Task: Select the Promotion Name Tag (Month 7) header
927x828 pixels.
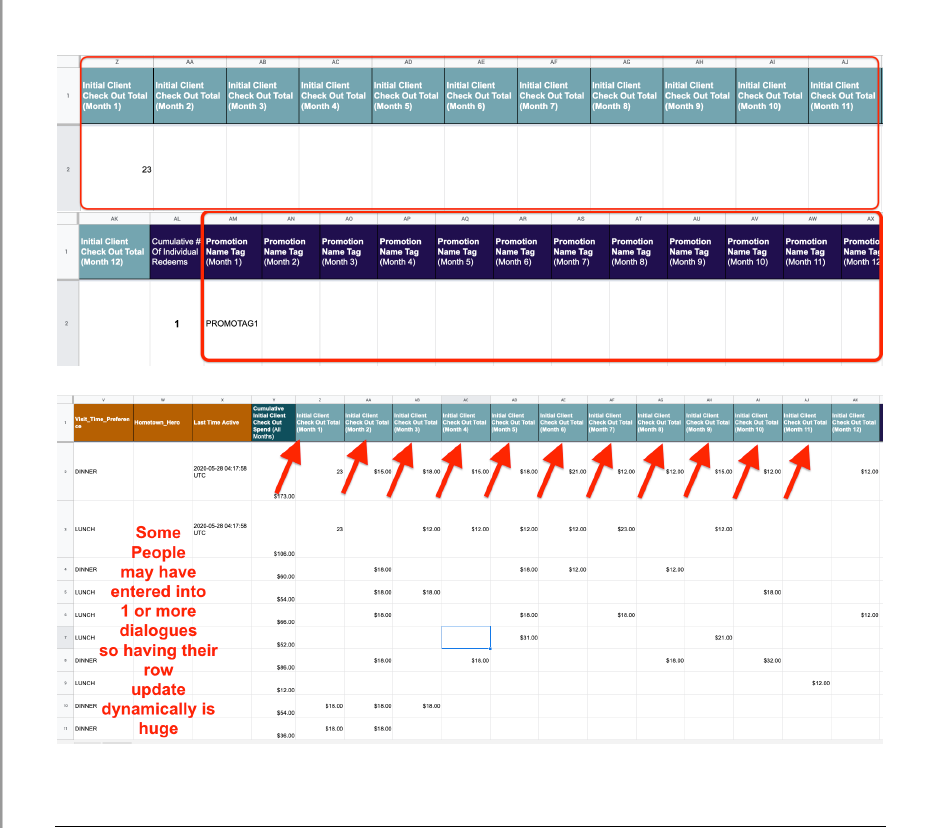Action: click(x=581, y=251)
